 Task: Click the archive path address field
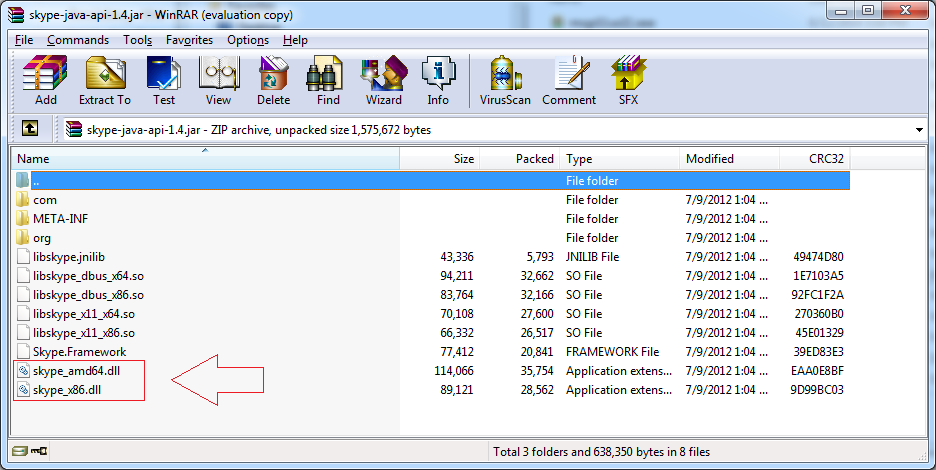click(495, 130)
